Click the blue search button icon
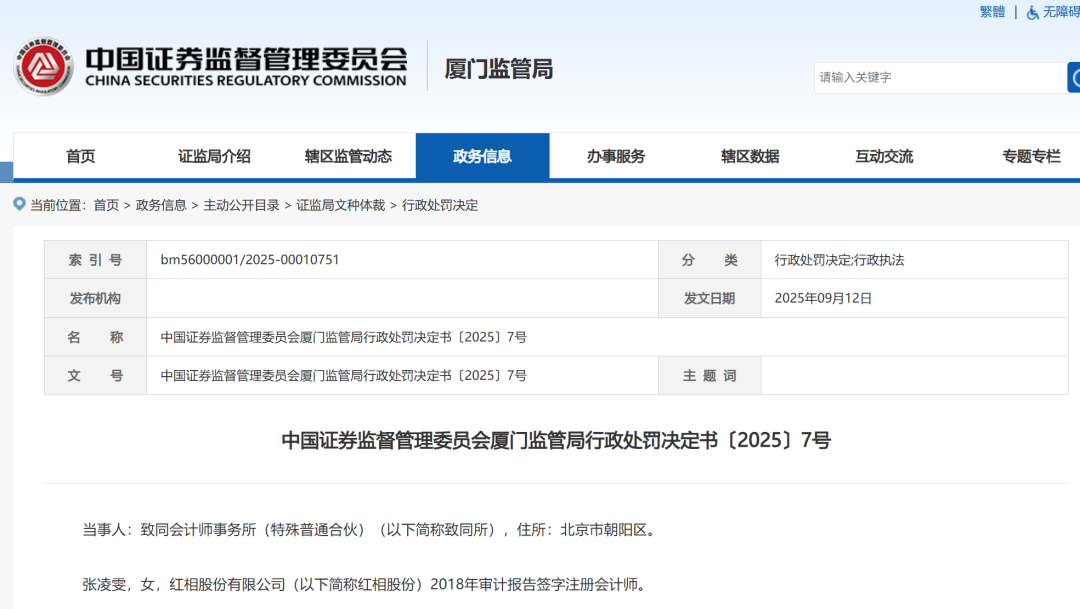This screenshot has width=1080, height=609. [x=1074, y=77]
